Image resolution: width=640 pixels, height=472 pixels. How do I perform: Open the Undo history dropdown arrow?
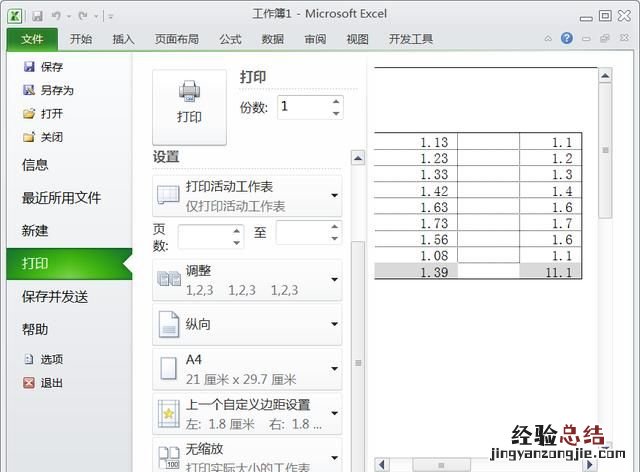pyautogui.click(x=69, y=16)
